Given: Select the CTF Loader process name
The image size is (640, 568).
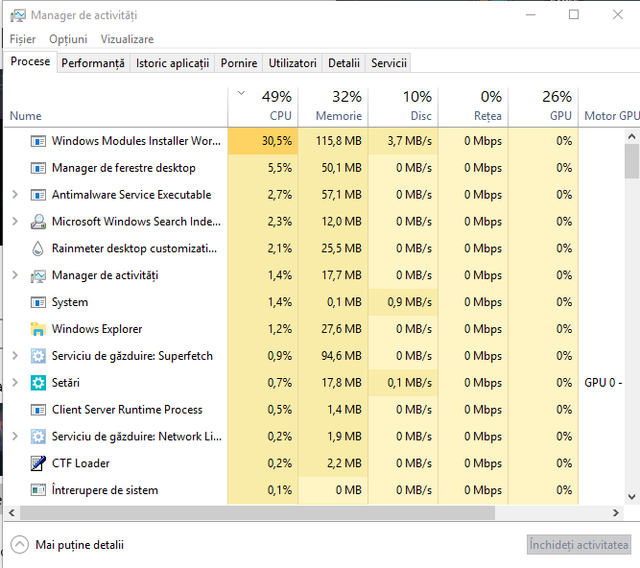Looking at the screenshot, I should tap(81, 463).
